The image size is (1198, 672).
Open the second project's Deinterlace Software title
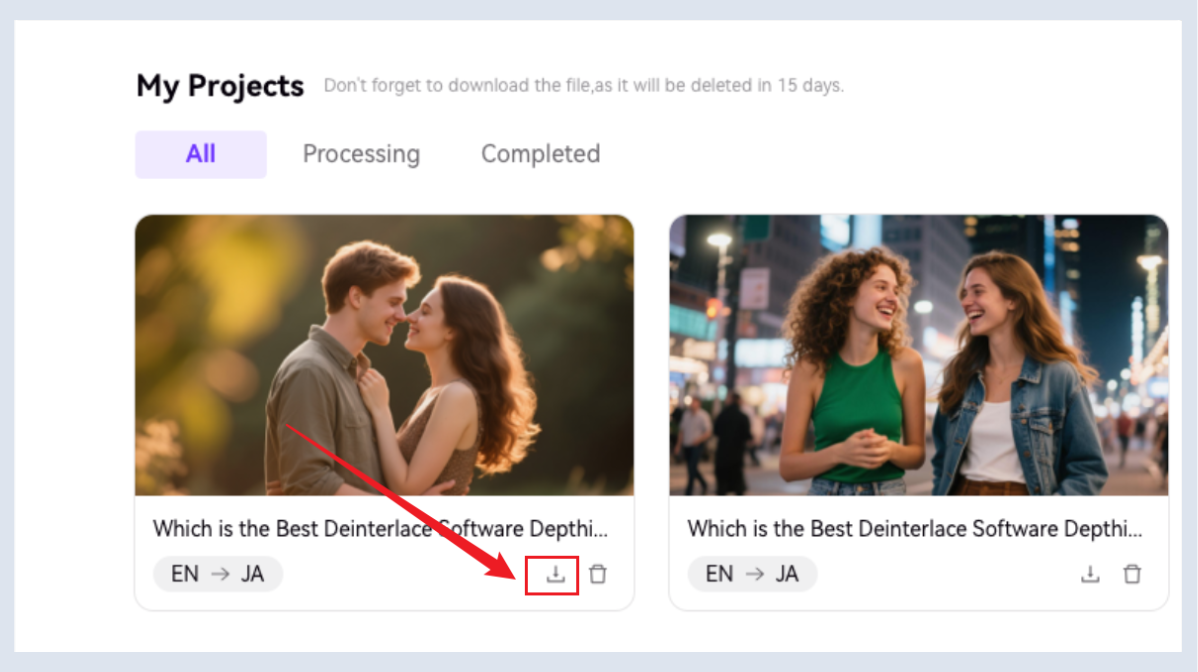tap(914, 528)
